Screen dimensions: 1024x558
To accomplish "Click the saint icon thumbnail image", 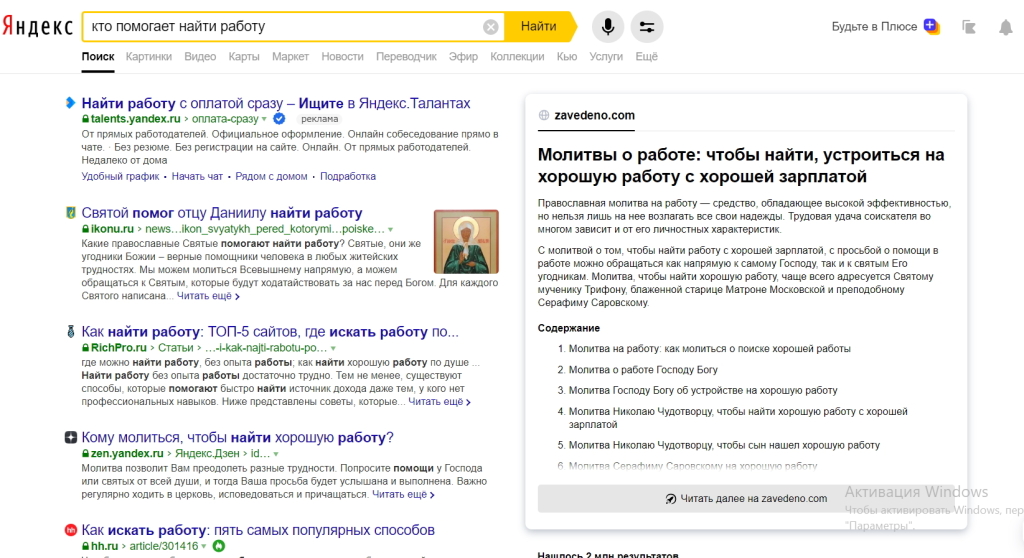I will (466, 241).
